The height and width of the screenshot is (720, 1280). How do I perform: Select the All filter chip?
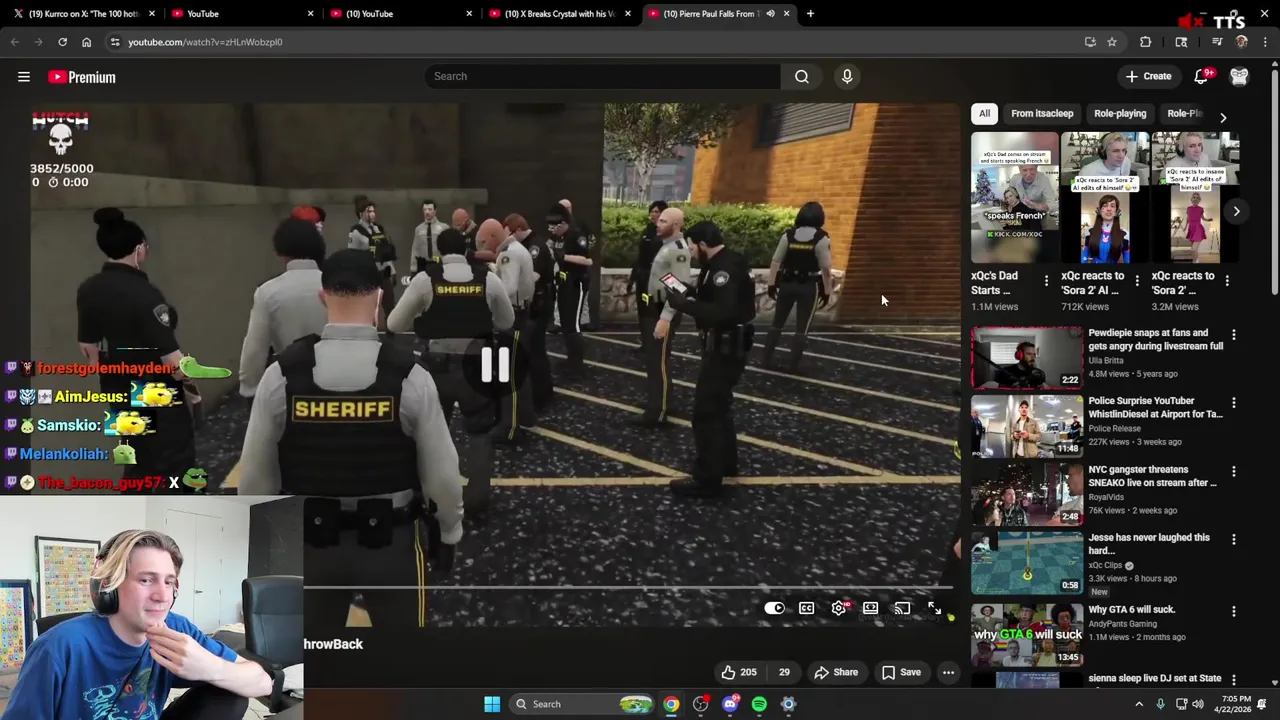984,113
